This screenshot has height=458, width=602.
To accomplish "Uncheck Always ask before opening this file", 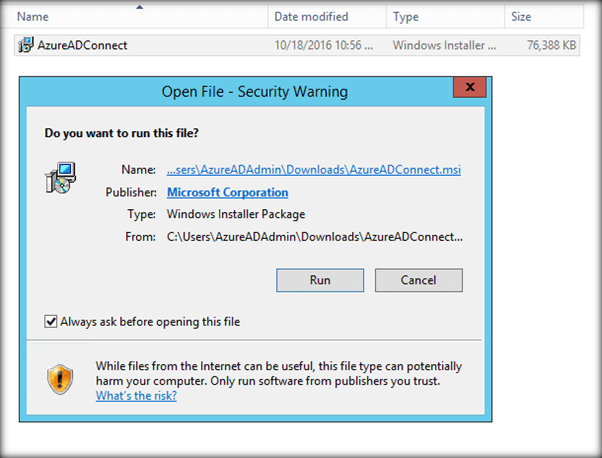I will point(51,322).
